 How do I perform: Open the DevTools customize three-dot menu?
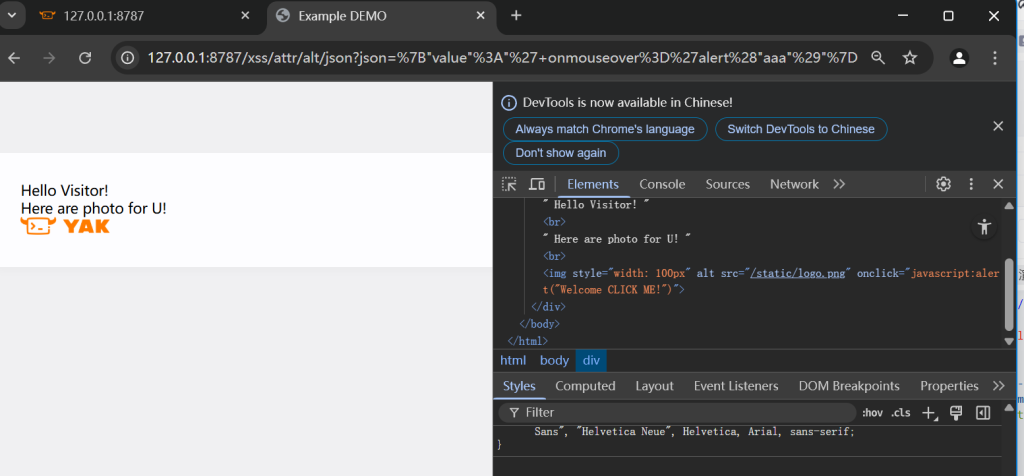[971, 184]
